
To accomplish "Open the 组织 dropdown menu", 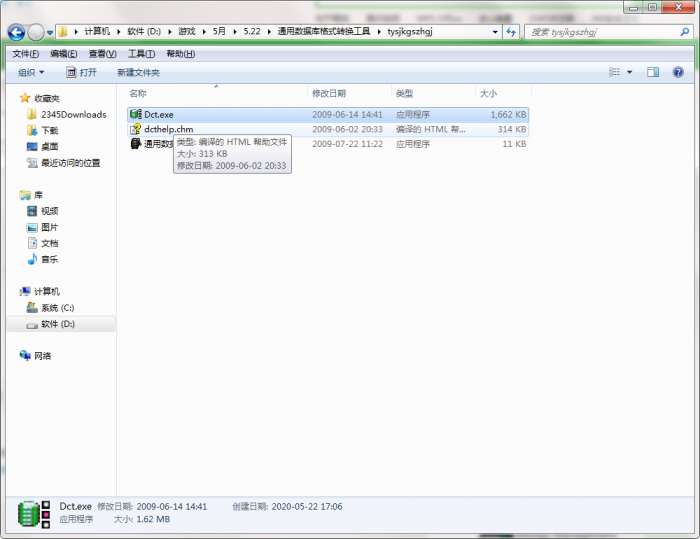I will point(31,72).
